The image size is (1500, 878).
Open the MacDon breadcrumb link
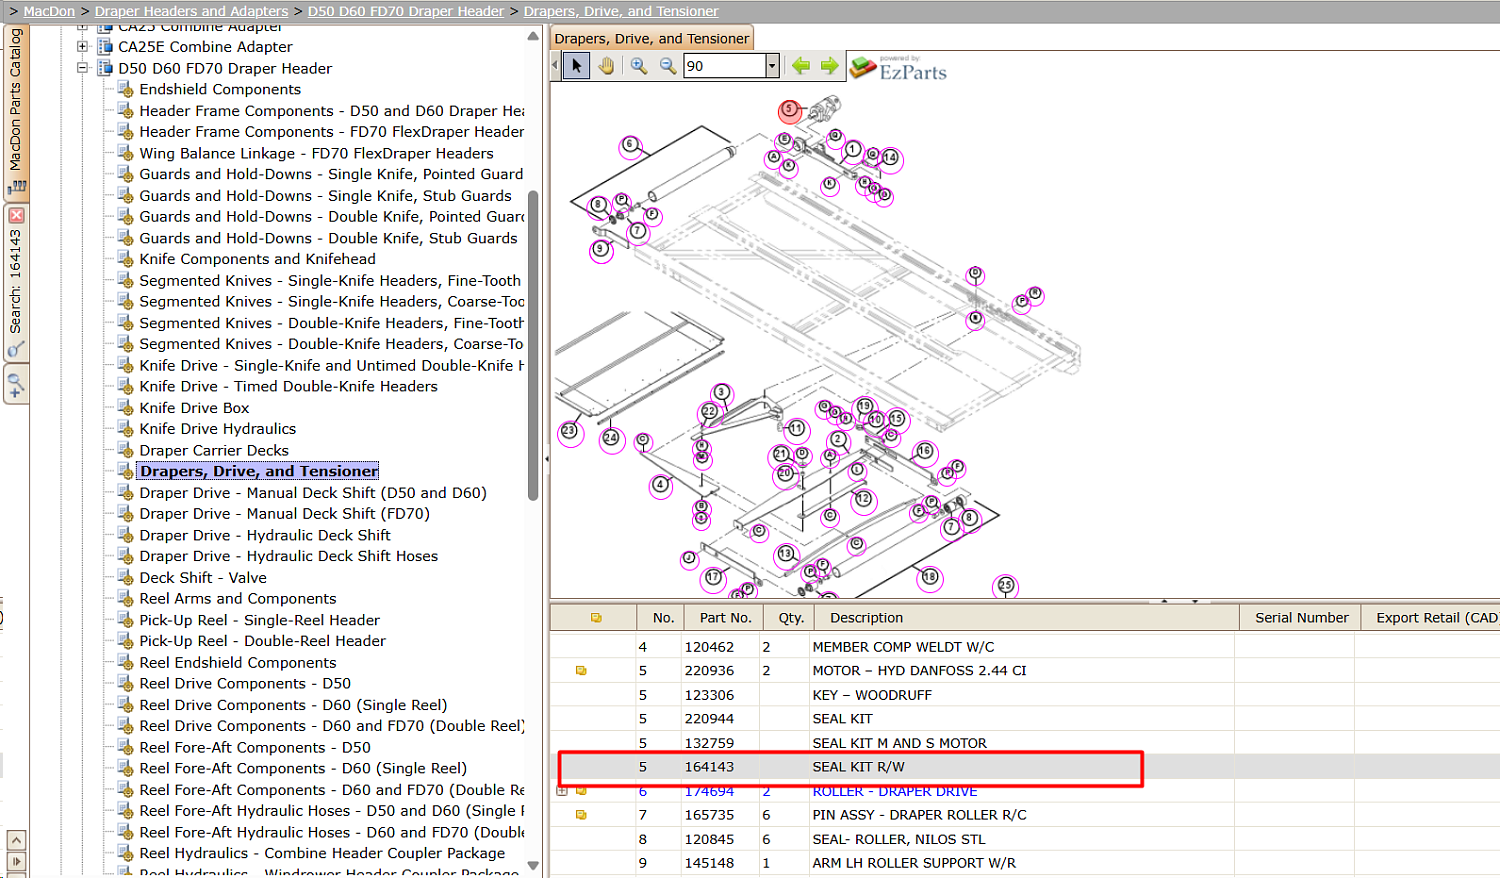(x=49, y=11)
